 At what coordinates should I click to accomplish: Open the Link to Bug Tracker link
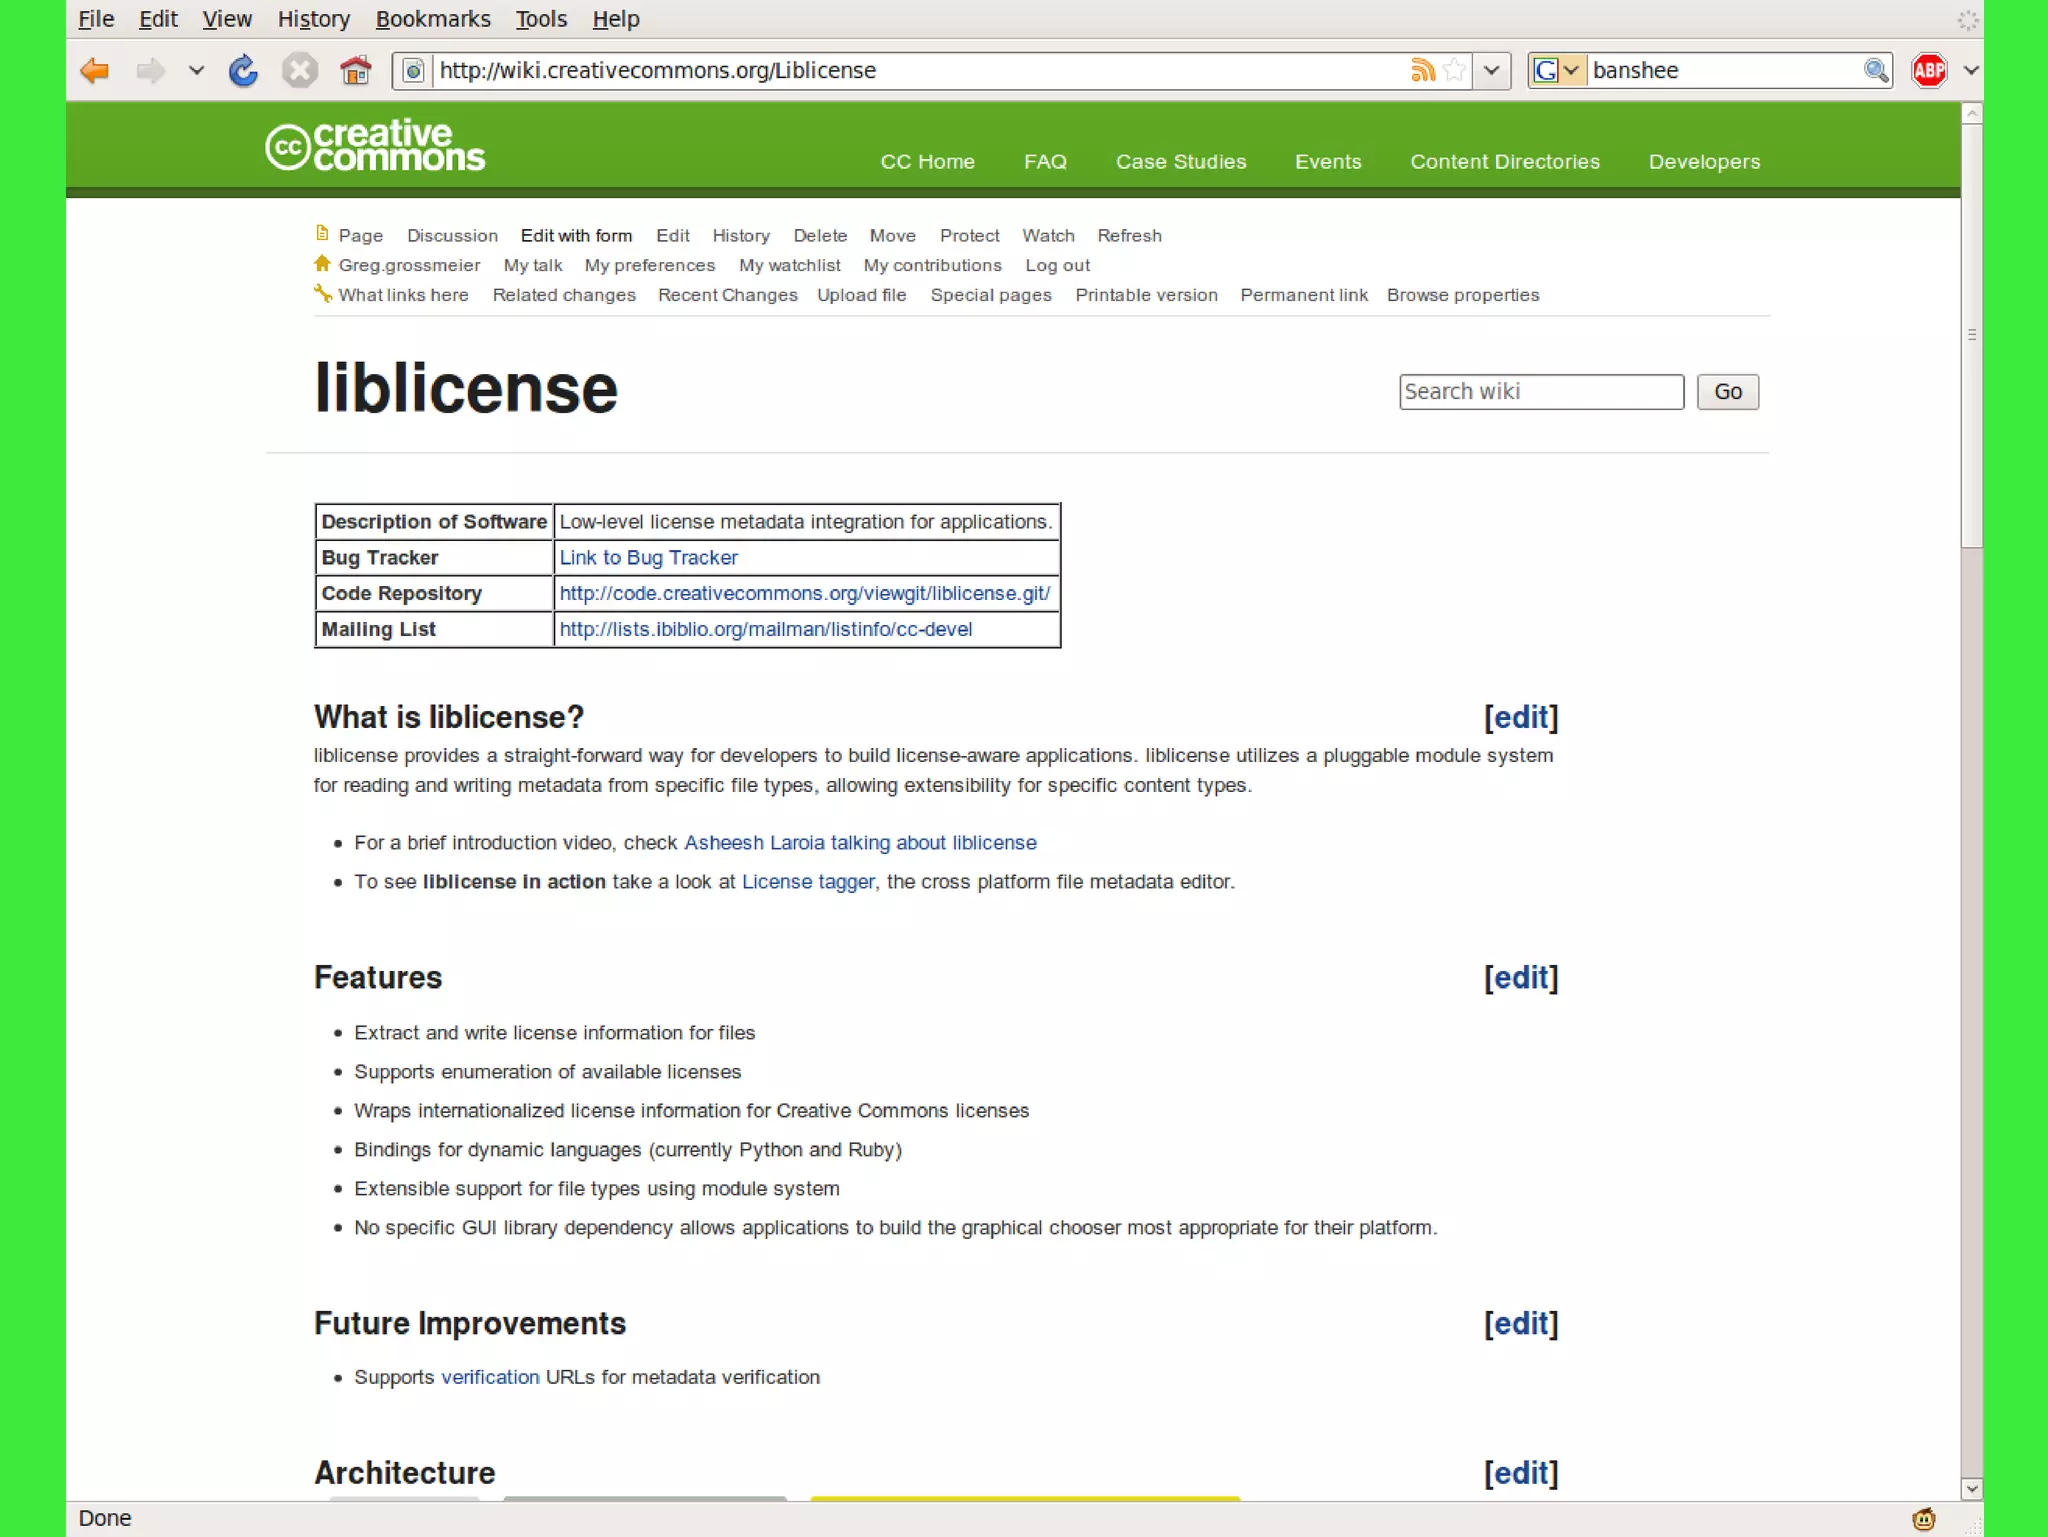pyautogui.click(x=648, y=558)
